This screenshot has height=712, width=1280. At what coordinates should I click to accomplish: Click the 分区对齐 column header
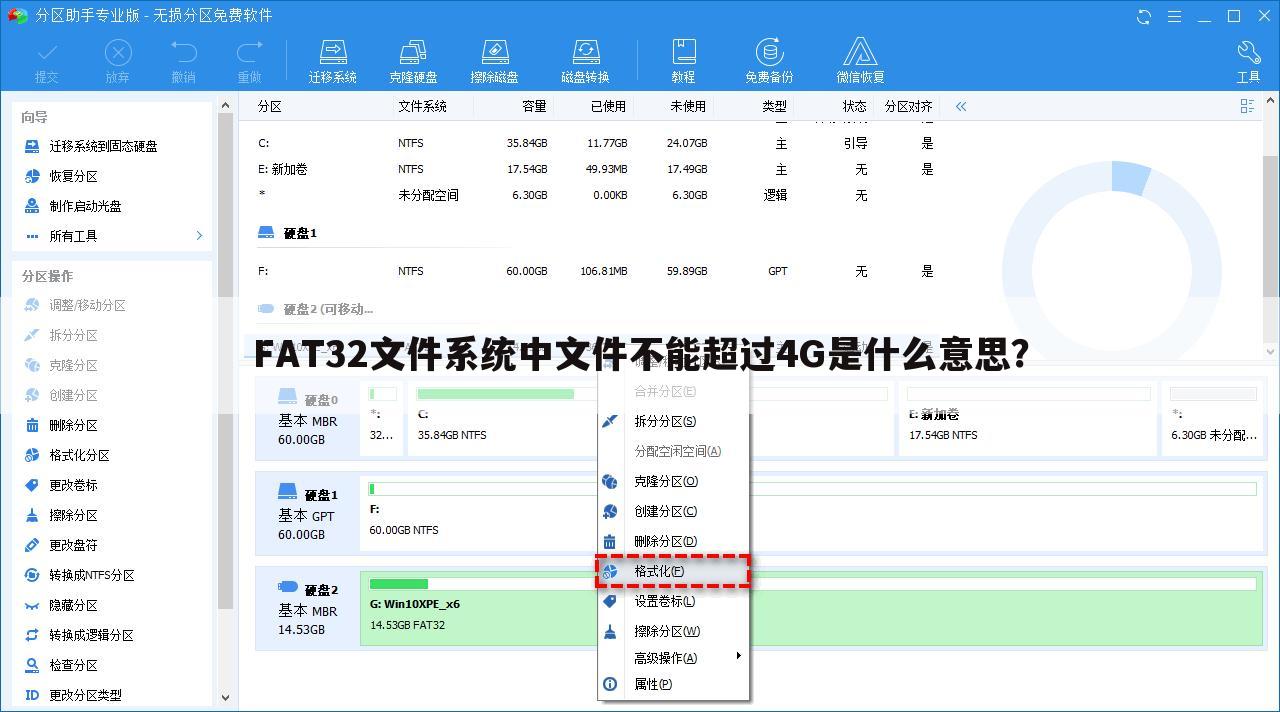(x=909, y=106)
